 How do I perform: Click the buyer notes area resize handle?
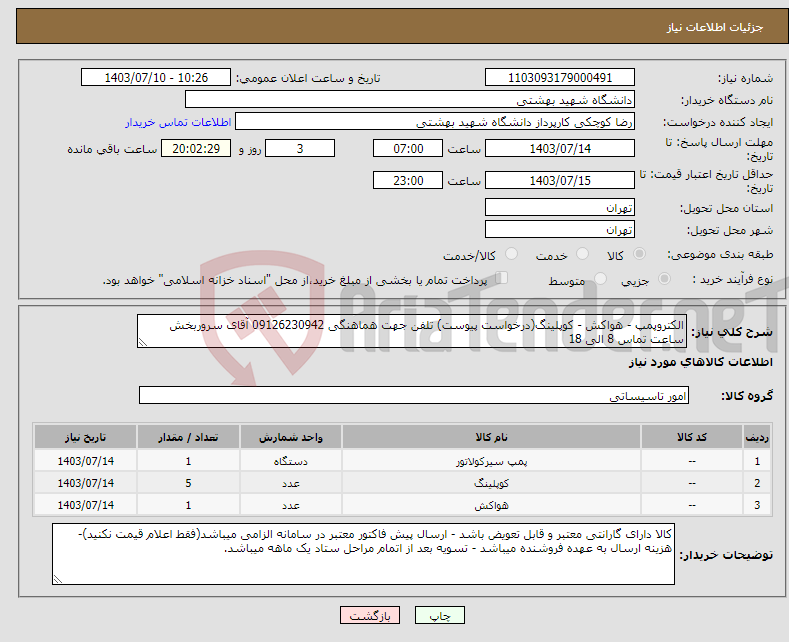pos(58,579)
